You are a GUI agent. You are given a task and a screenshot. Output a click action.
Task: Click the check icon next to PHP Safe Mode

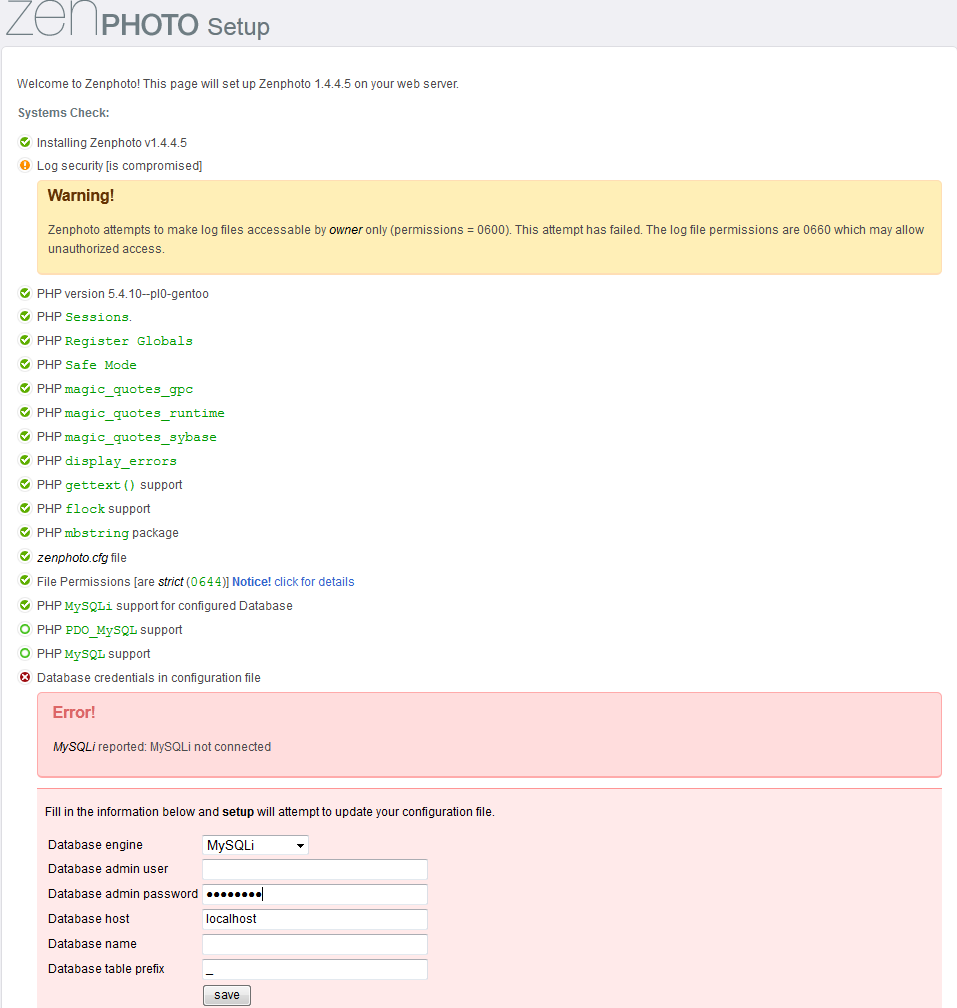pyautogui.click(x=25, y=364)
